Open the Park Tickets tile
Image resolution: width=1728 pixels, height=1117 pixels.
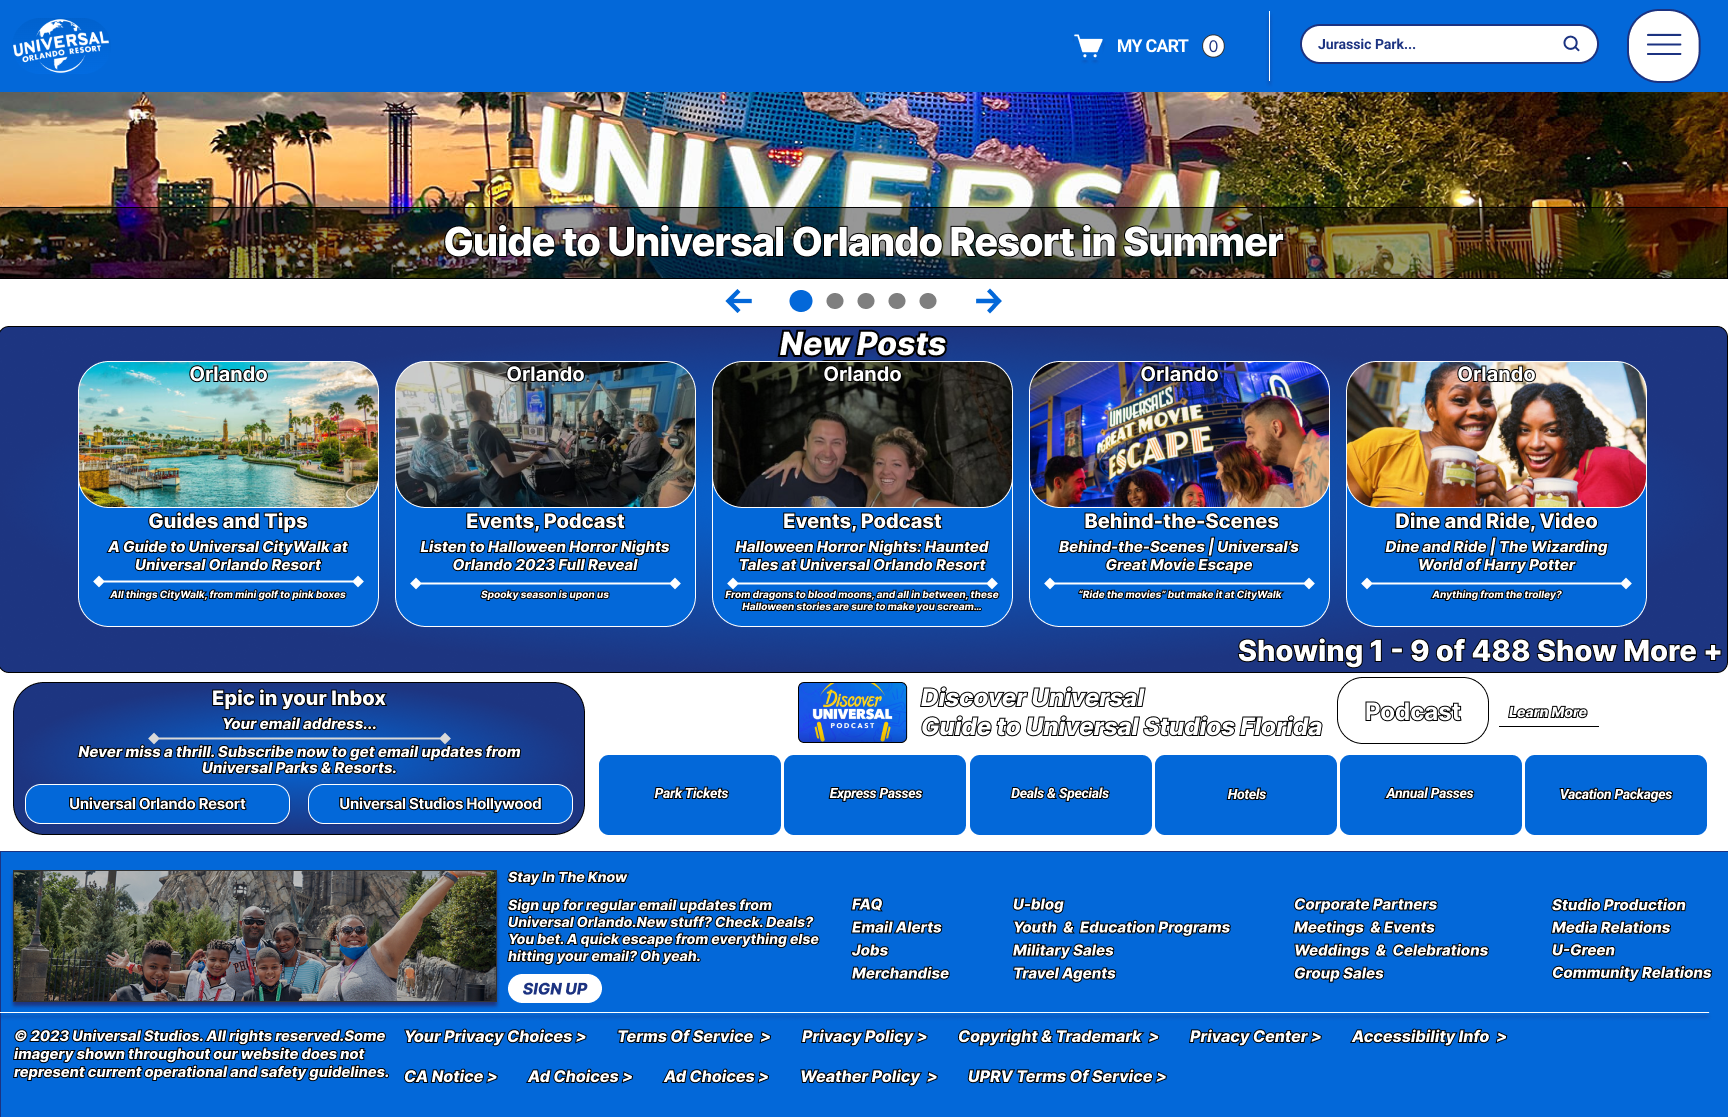(690, 794)
